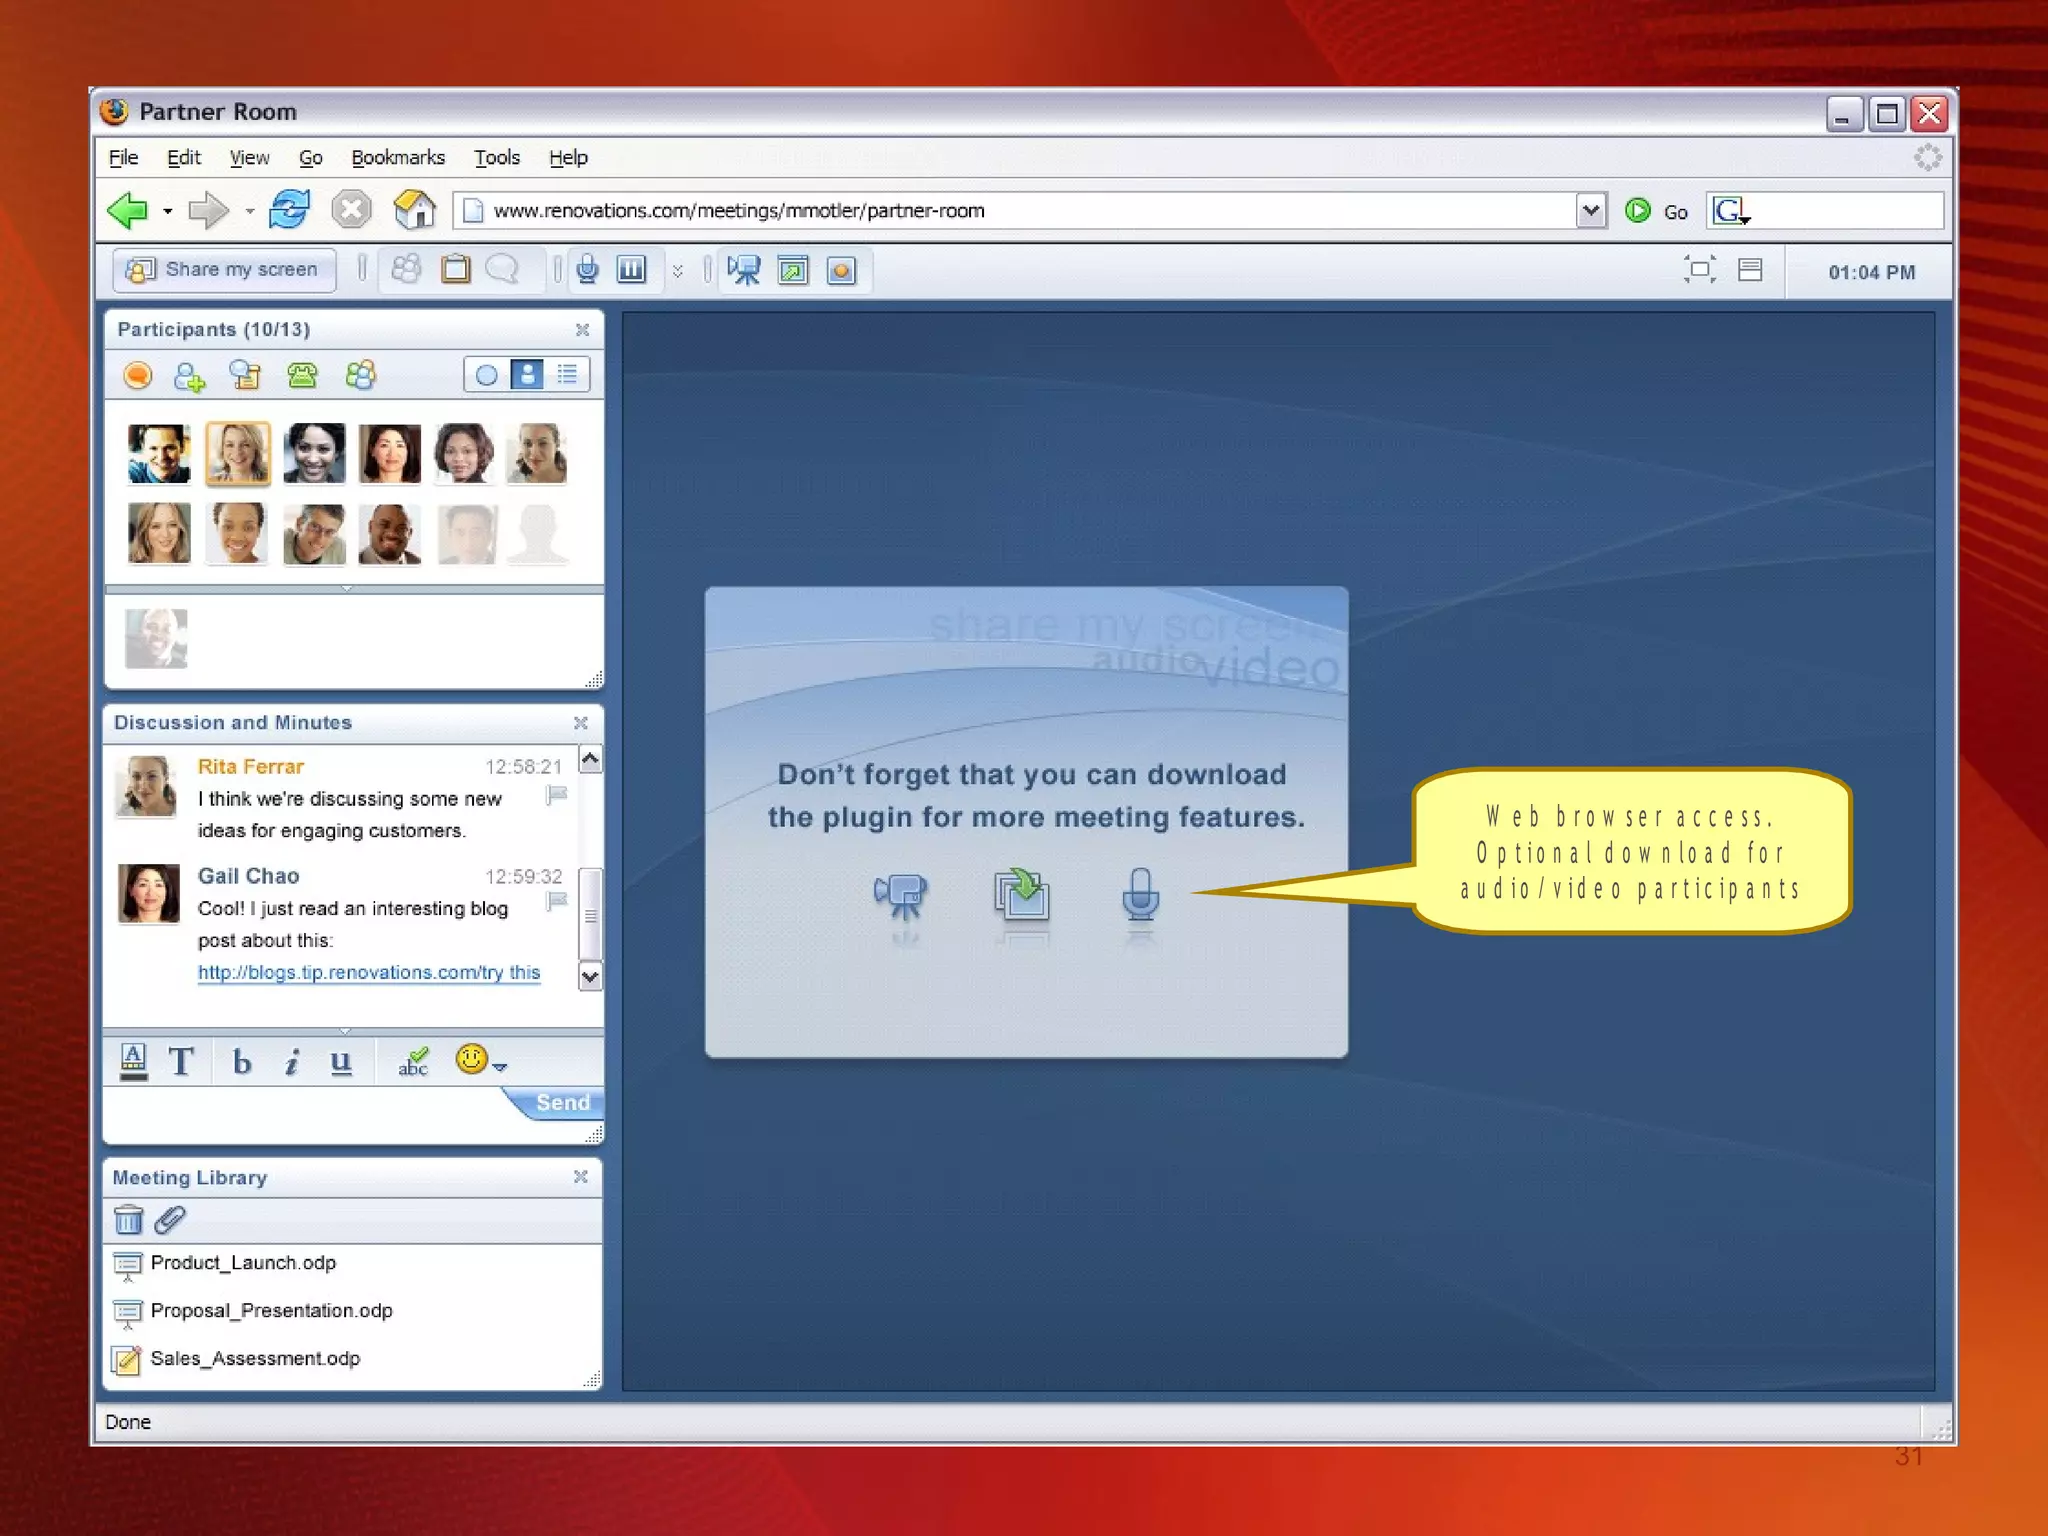The height and width of the screenshot is (1536, 2048).
Task: Open the Tools menu
Action: click(496, 158)
